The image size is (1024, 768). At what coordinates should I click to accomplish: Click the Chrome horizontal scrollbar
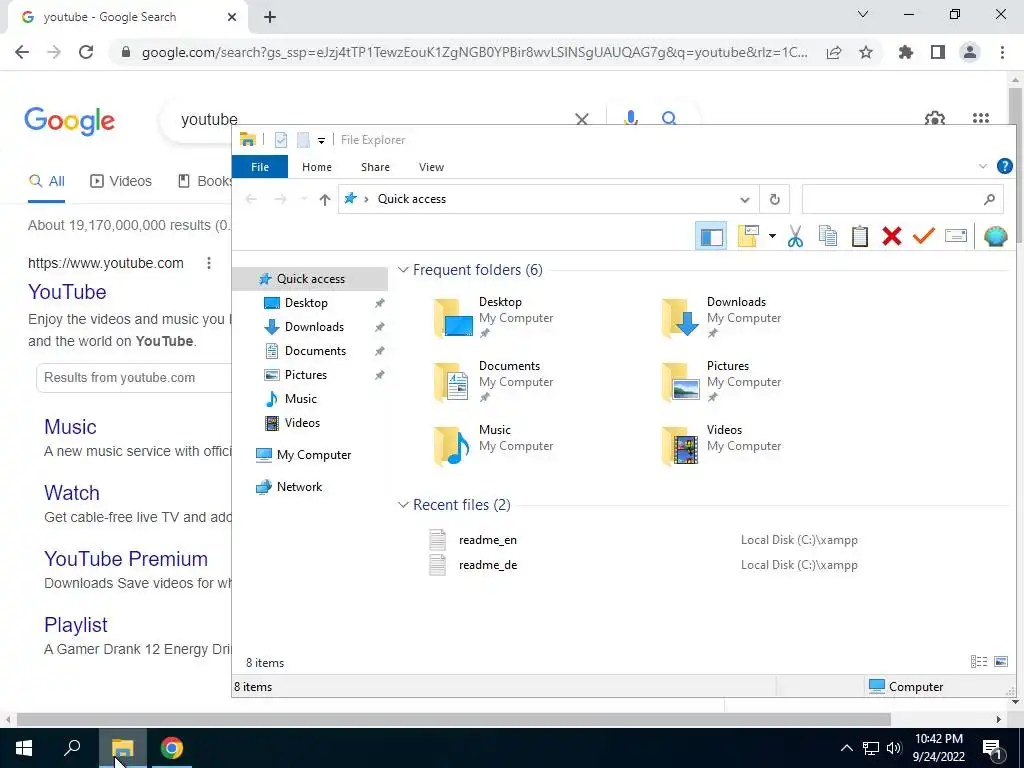[x=454, y=720]
